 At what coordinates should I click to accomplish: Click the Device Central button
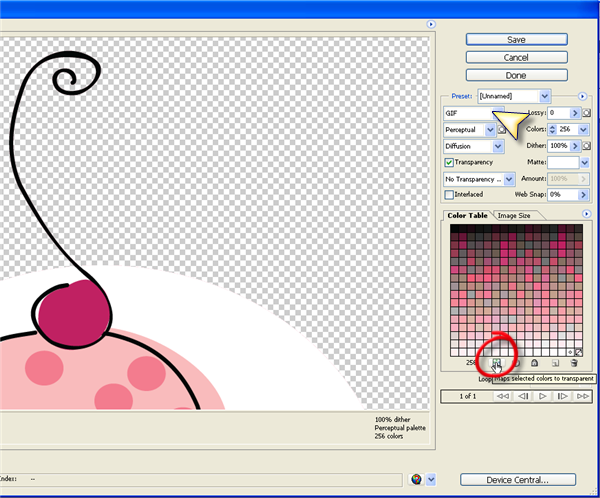[516, 480]
